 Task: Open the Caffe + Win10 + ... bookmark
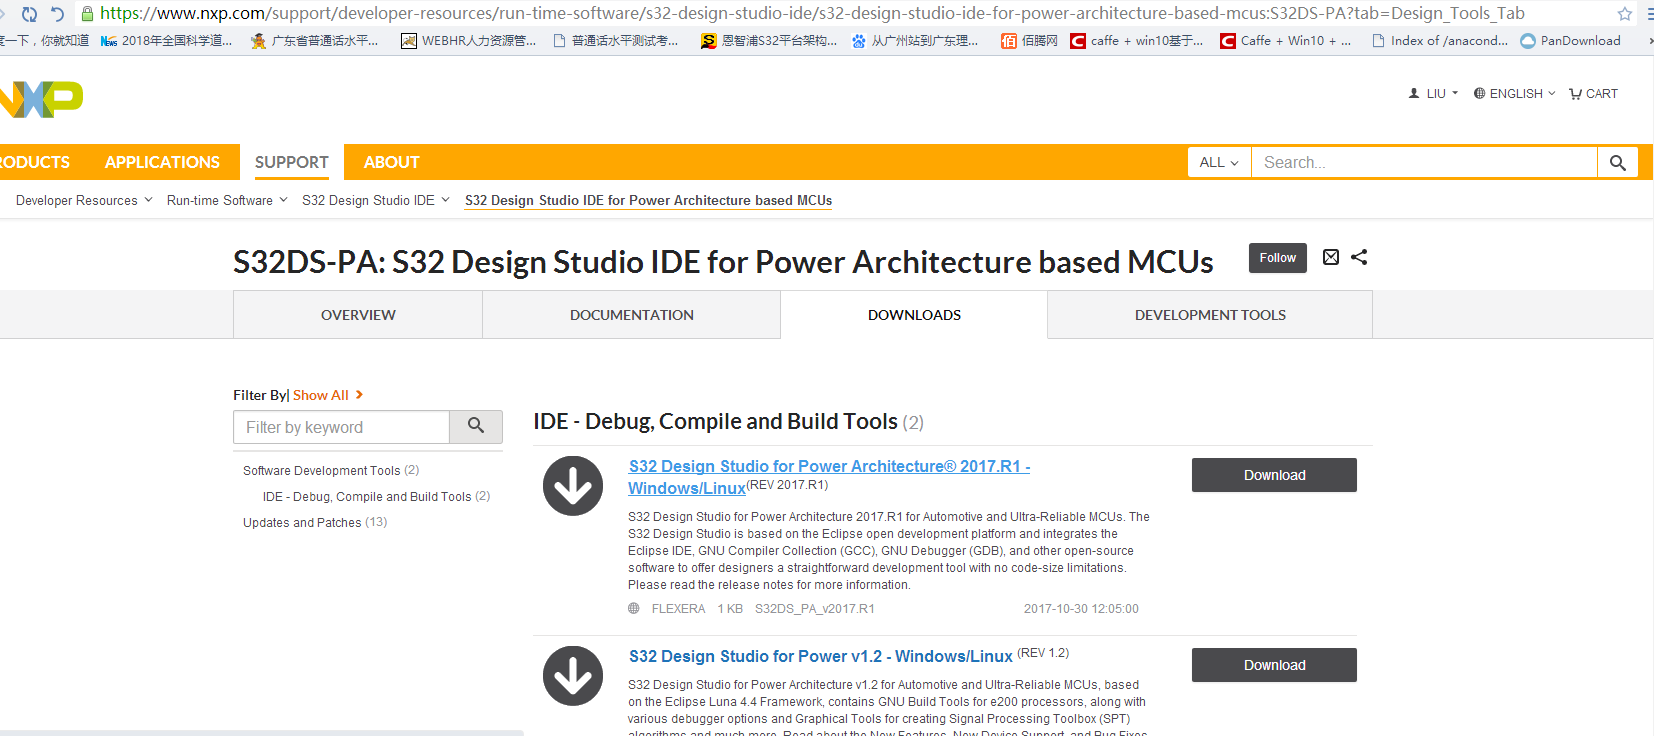[1286, 41]
